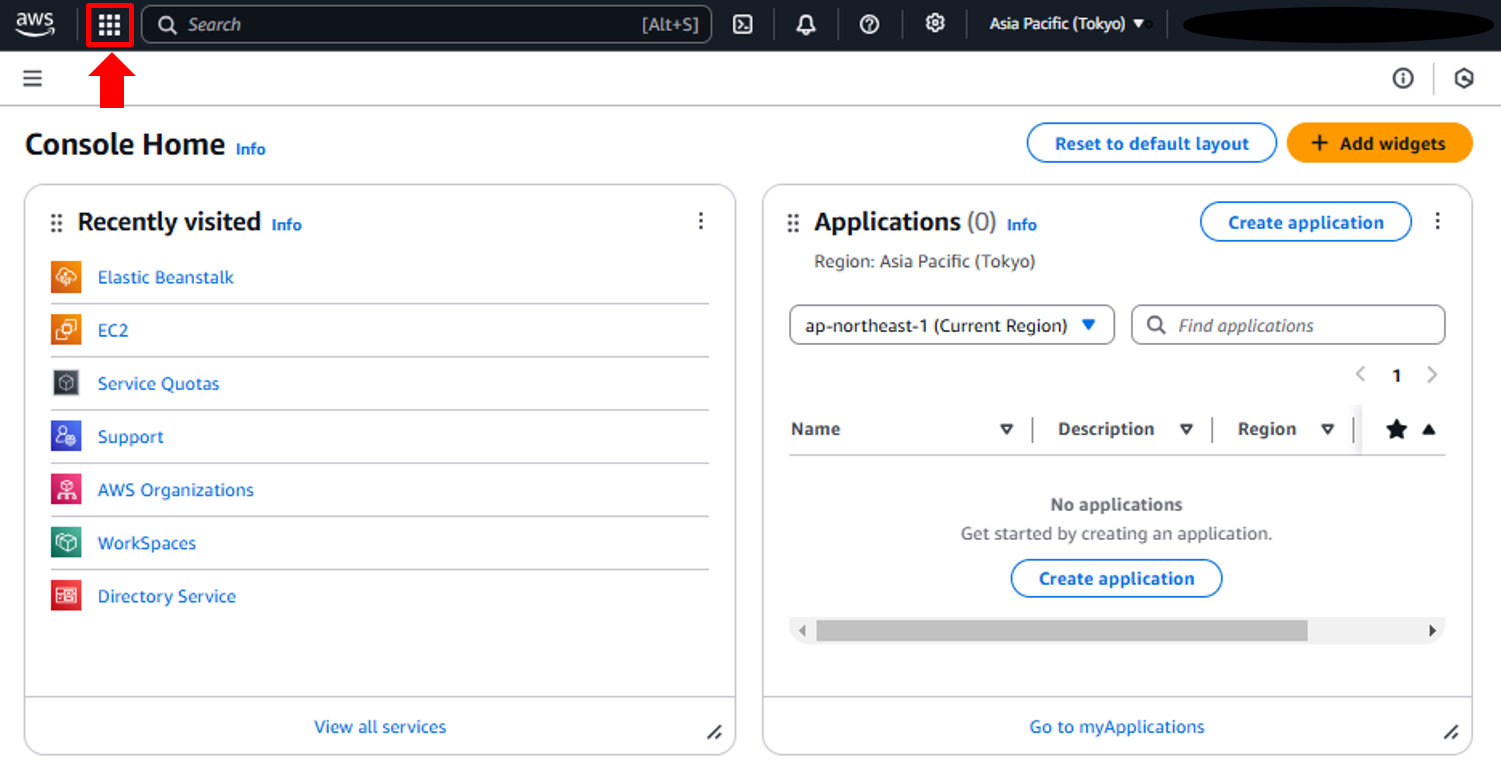Open Recently visited widget options menu
Viewport: 1501px width, 765px height.
coord(701,221)
